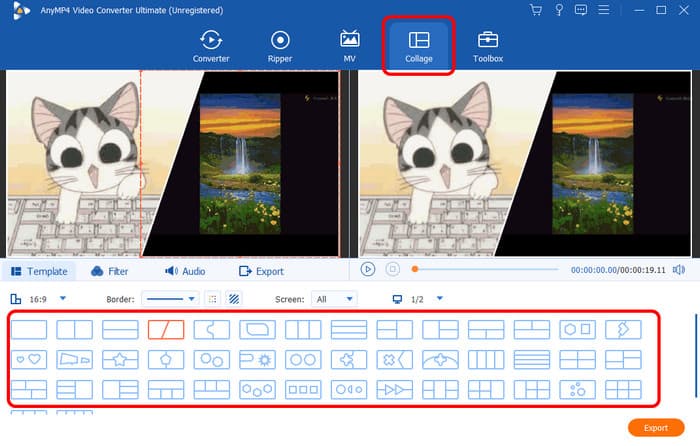Click the playback progress slider
The height and width of the screenshot is (446, 700).
coord(486,269)
